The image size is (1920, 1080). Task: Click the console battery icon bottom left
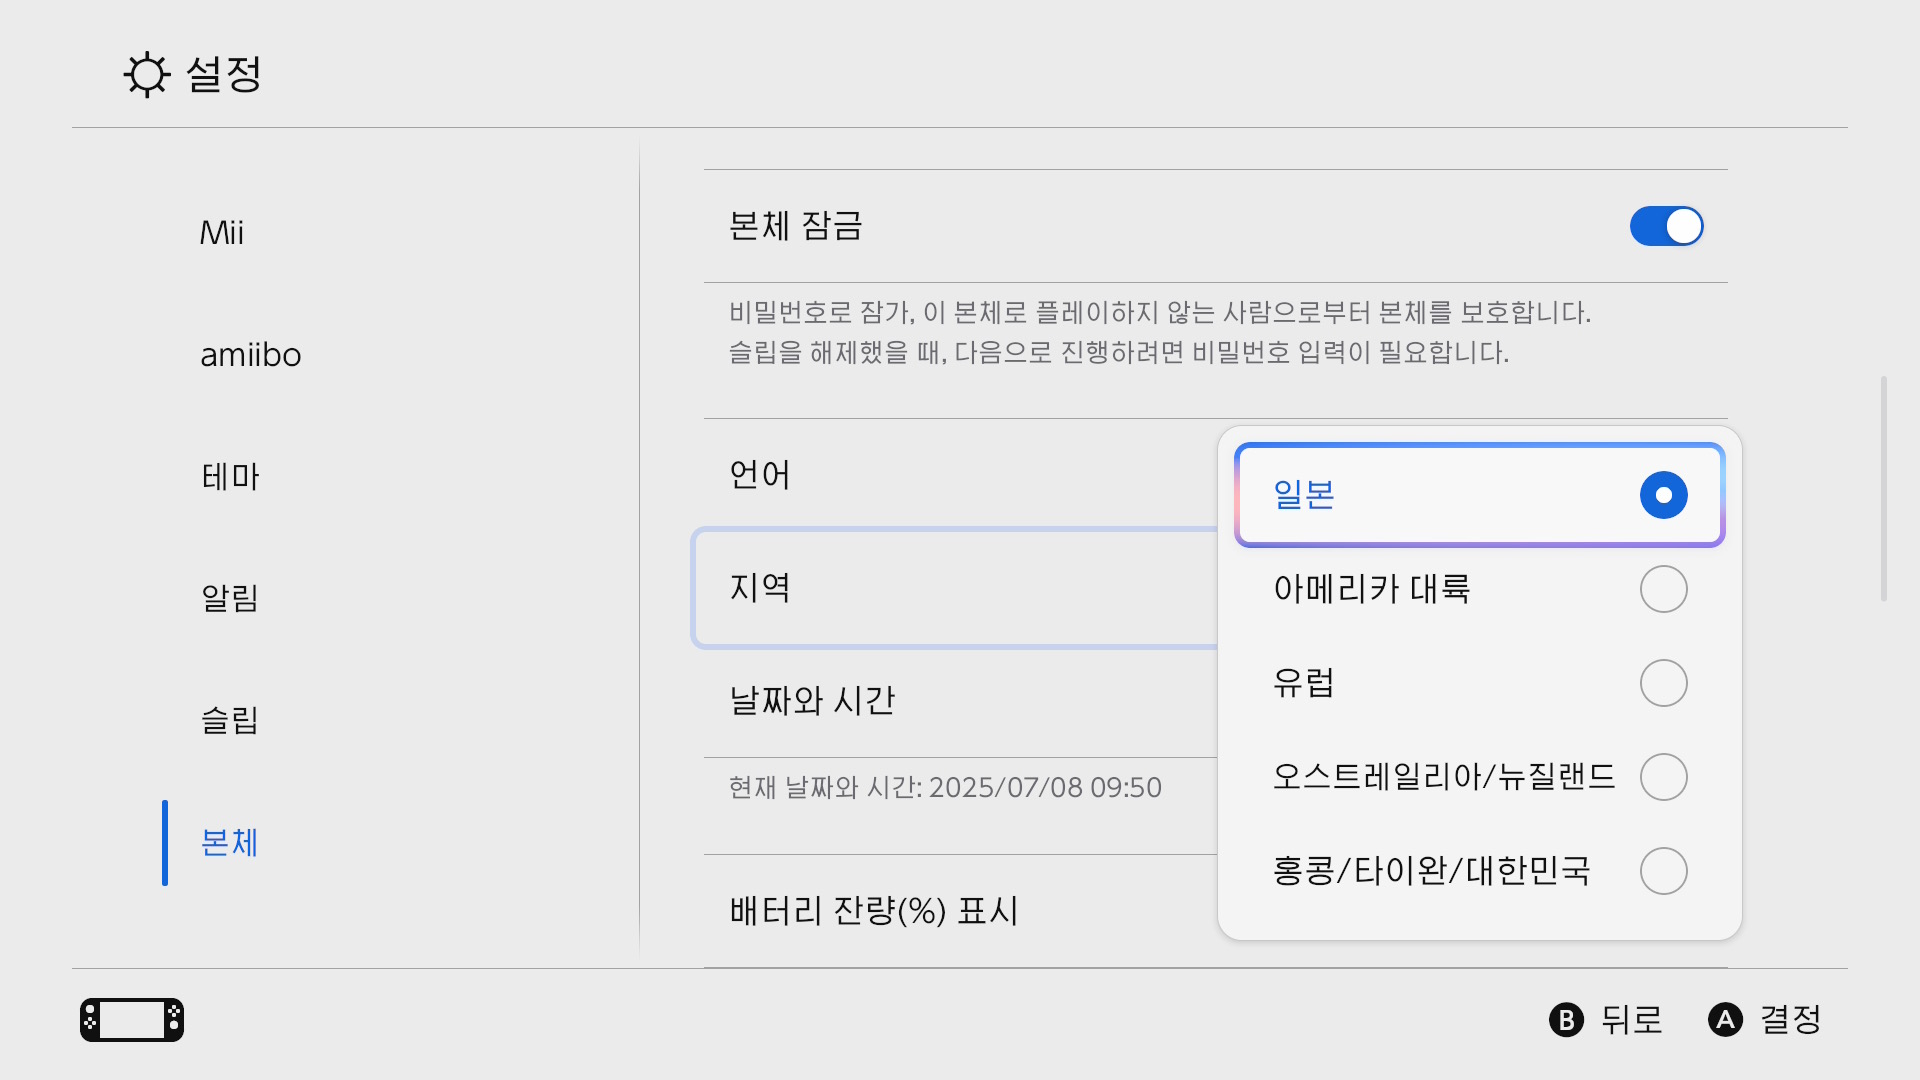[131, 1020]
